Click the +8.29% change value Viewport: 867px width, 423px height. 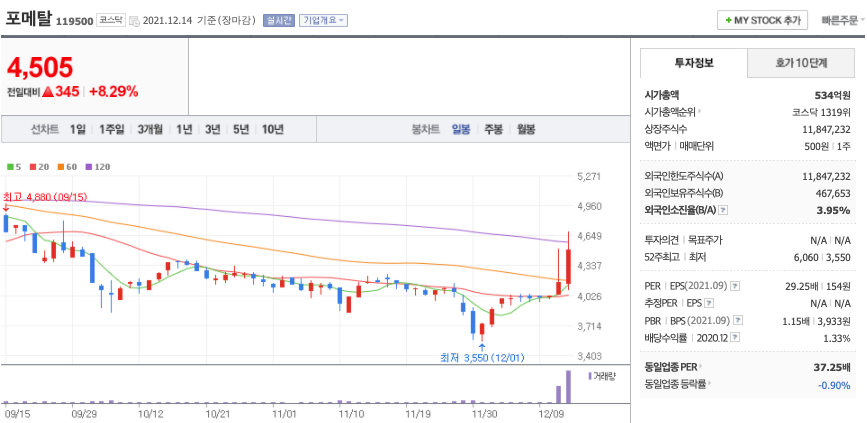(113, 92)
